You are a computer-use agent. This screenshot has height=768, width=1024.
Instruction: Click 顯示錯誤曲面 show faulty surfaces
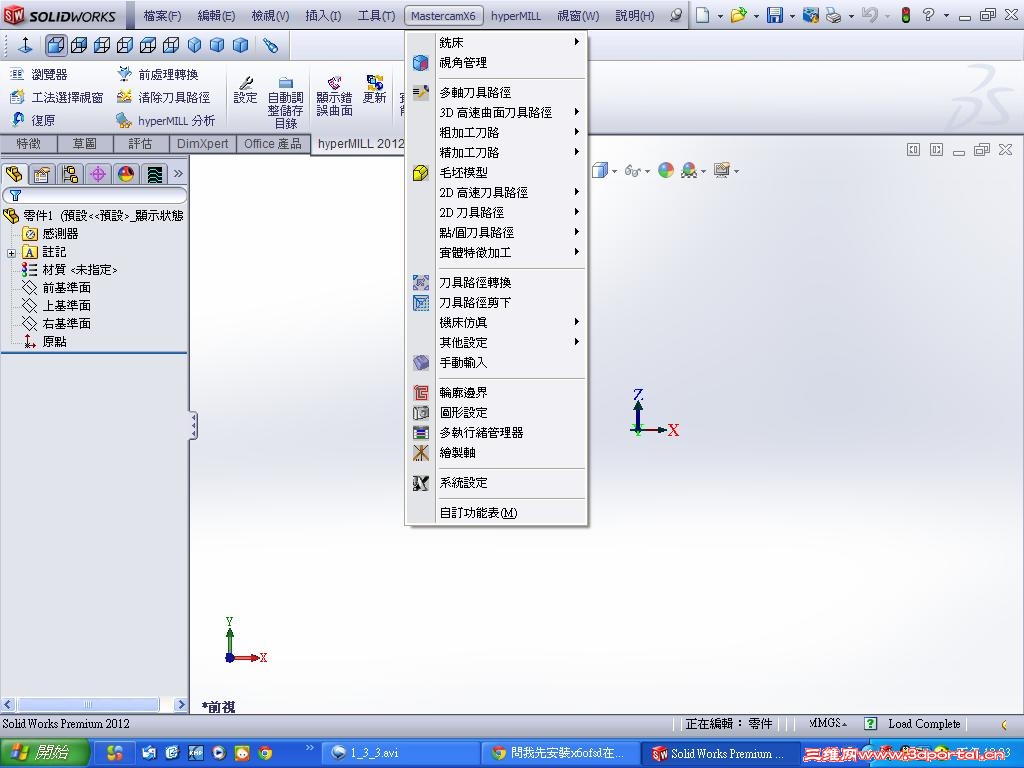point(334,96)
